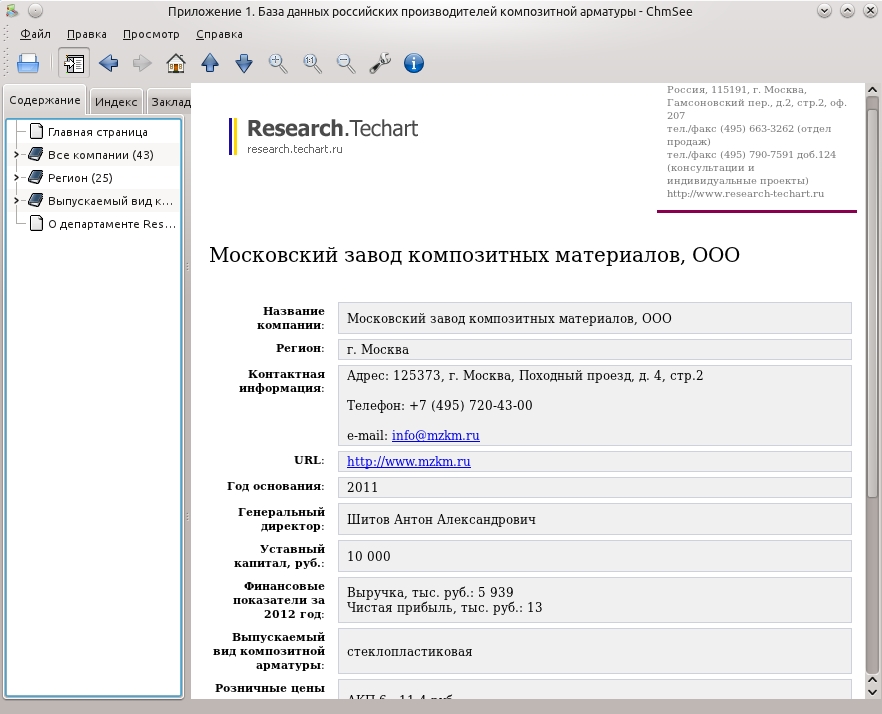The width and height of the screenshot is (882, 714).
Task: Click the page scrollbar's top up arrow
Action: click(872, 89)
